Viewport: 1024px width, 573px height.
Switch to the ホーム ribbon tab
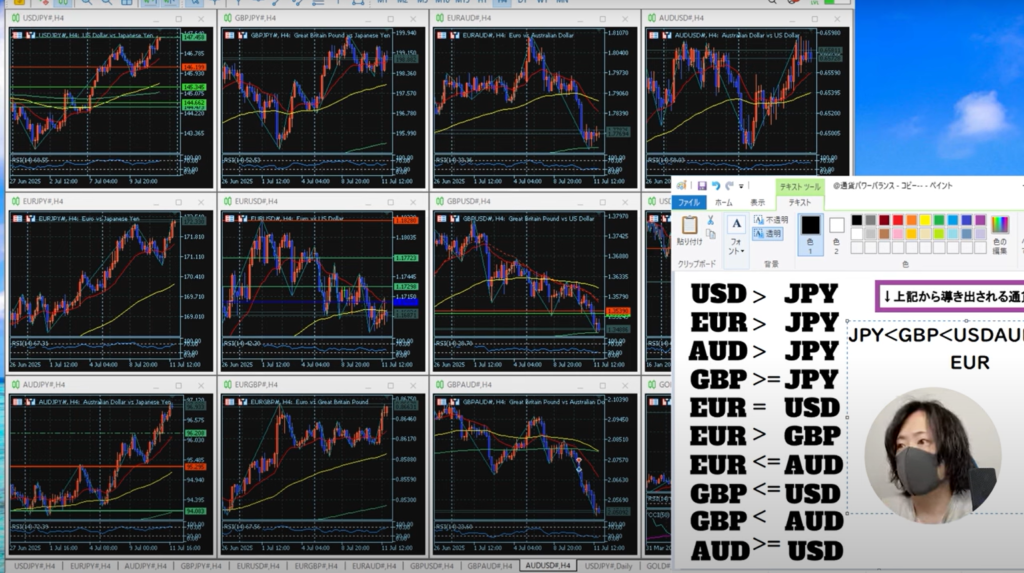[x=724, y=203]
